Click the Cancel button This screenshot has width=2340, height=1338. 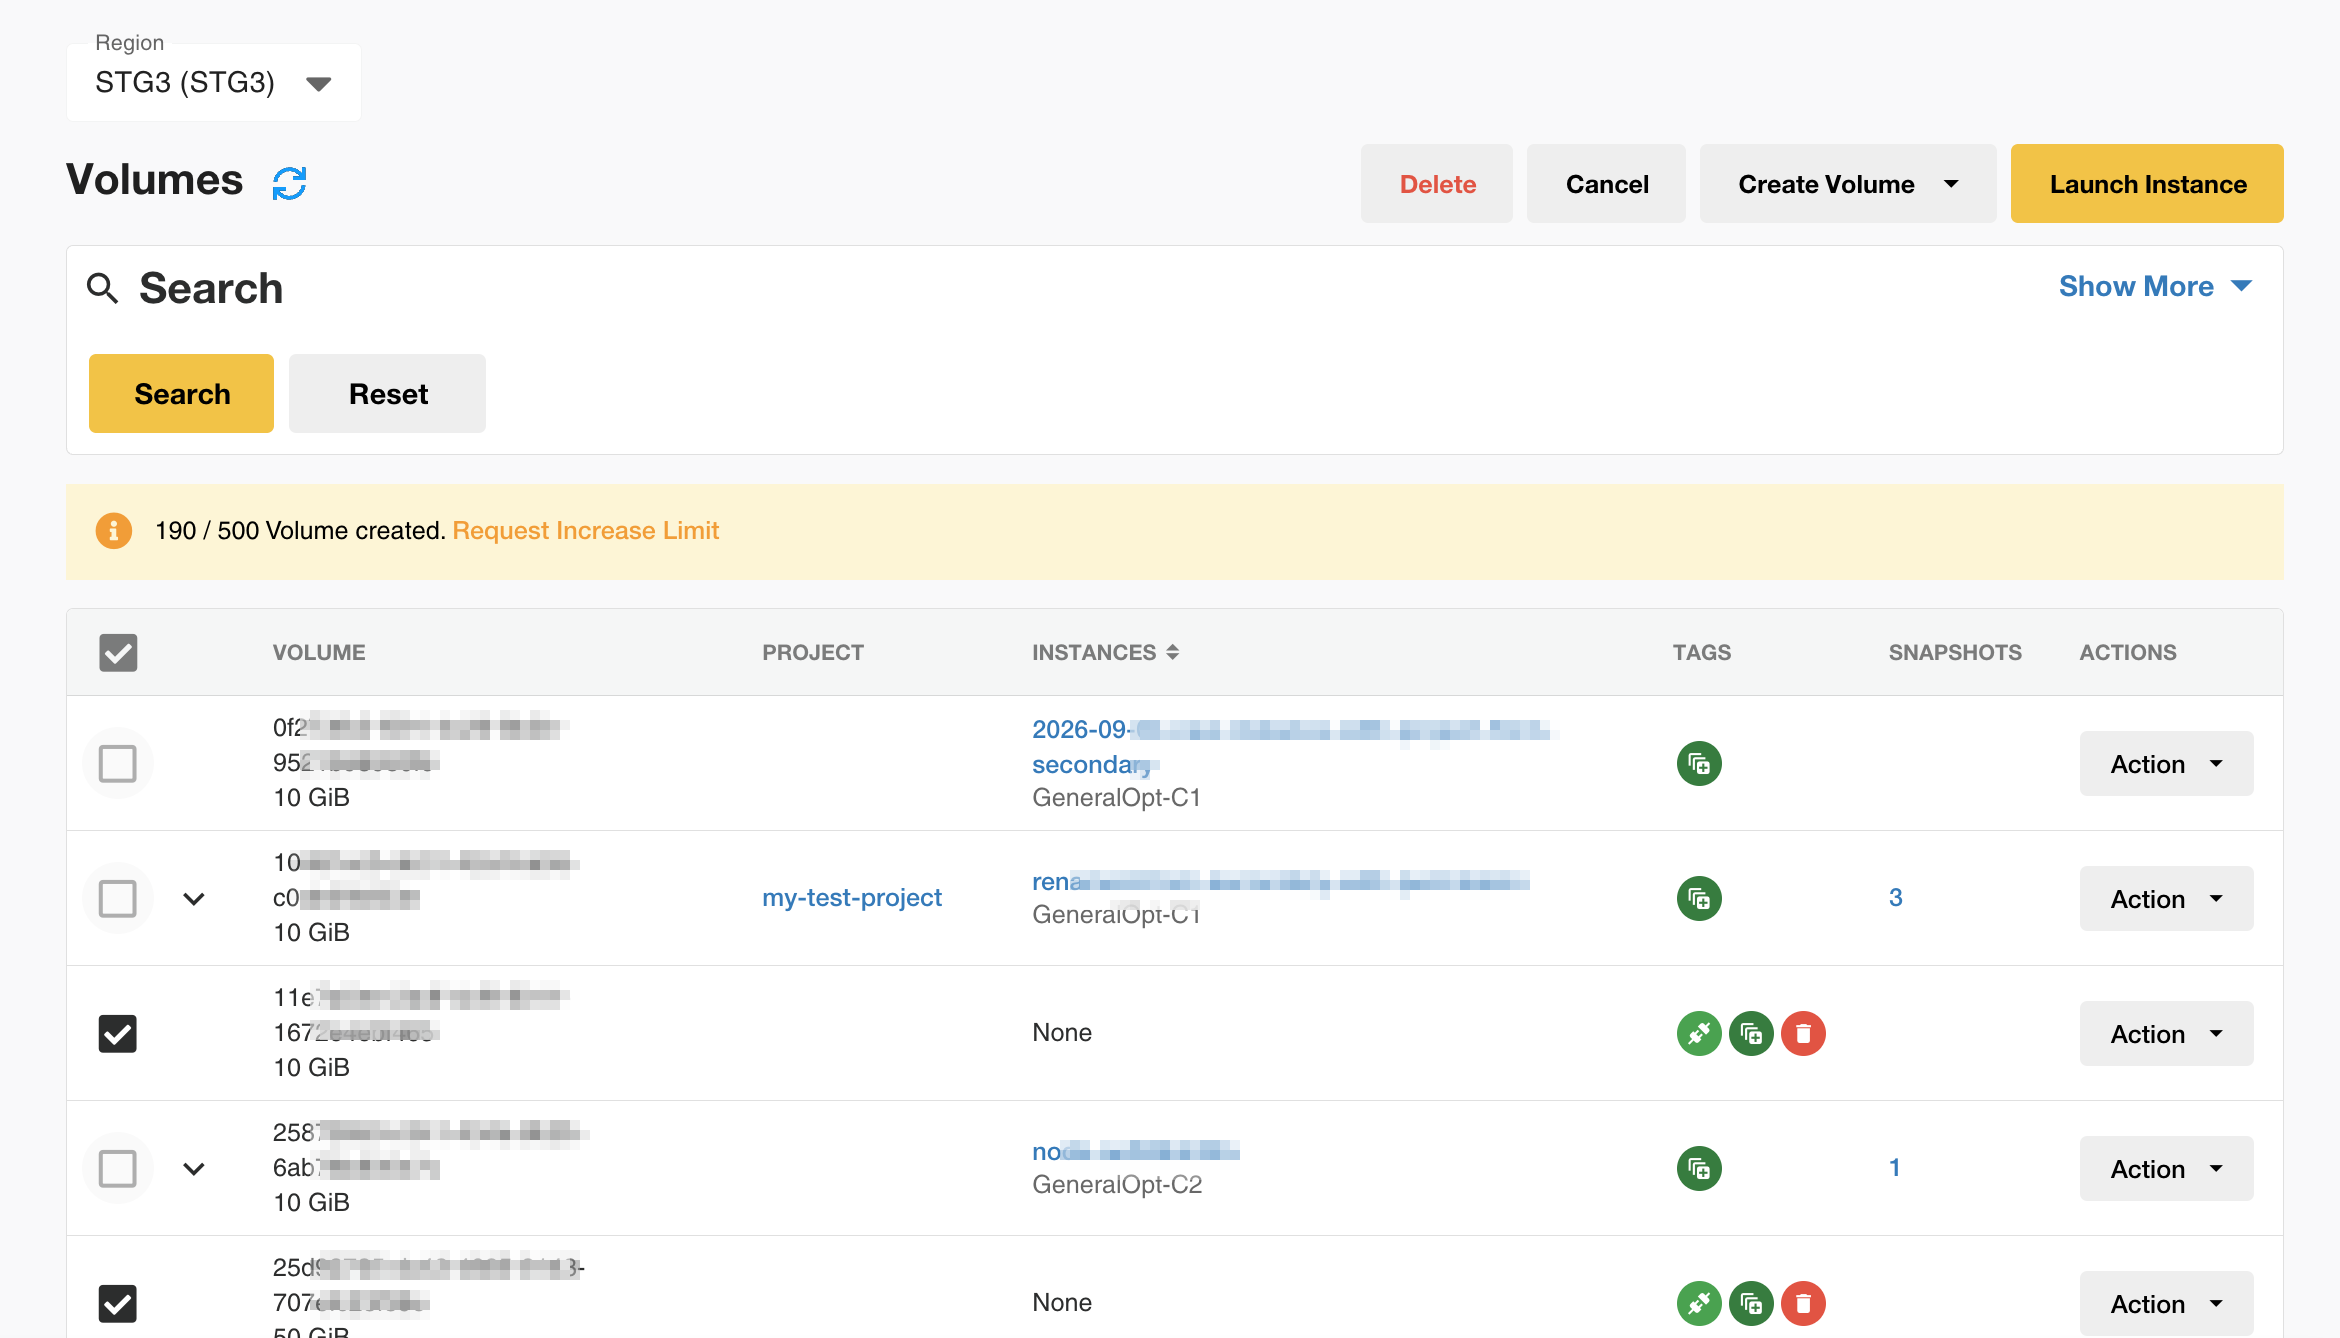1606,184
